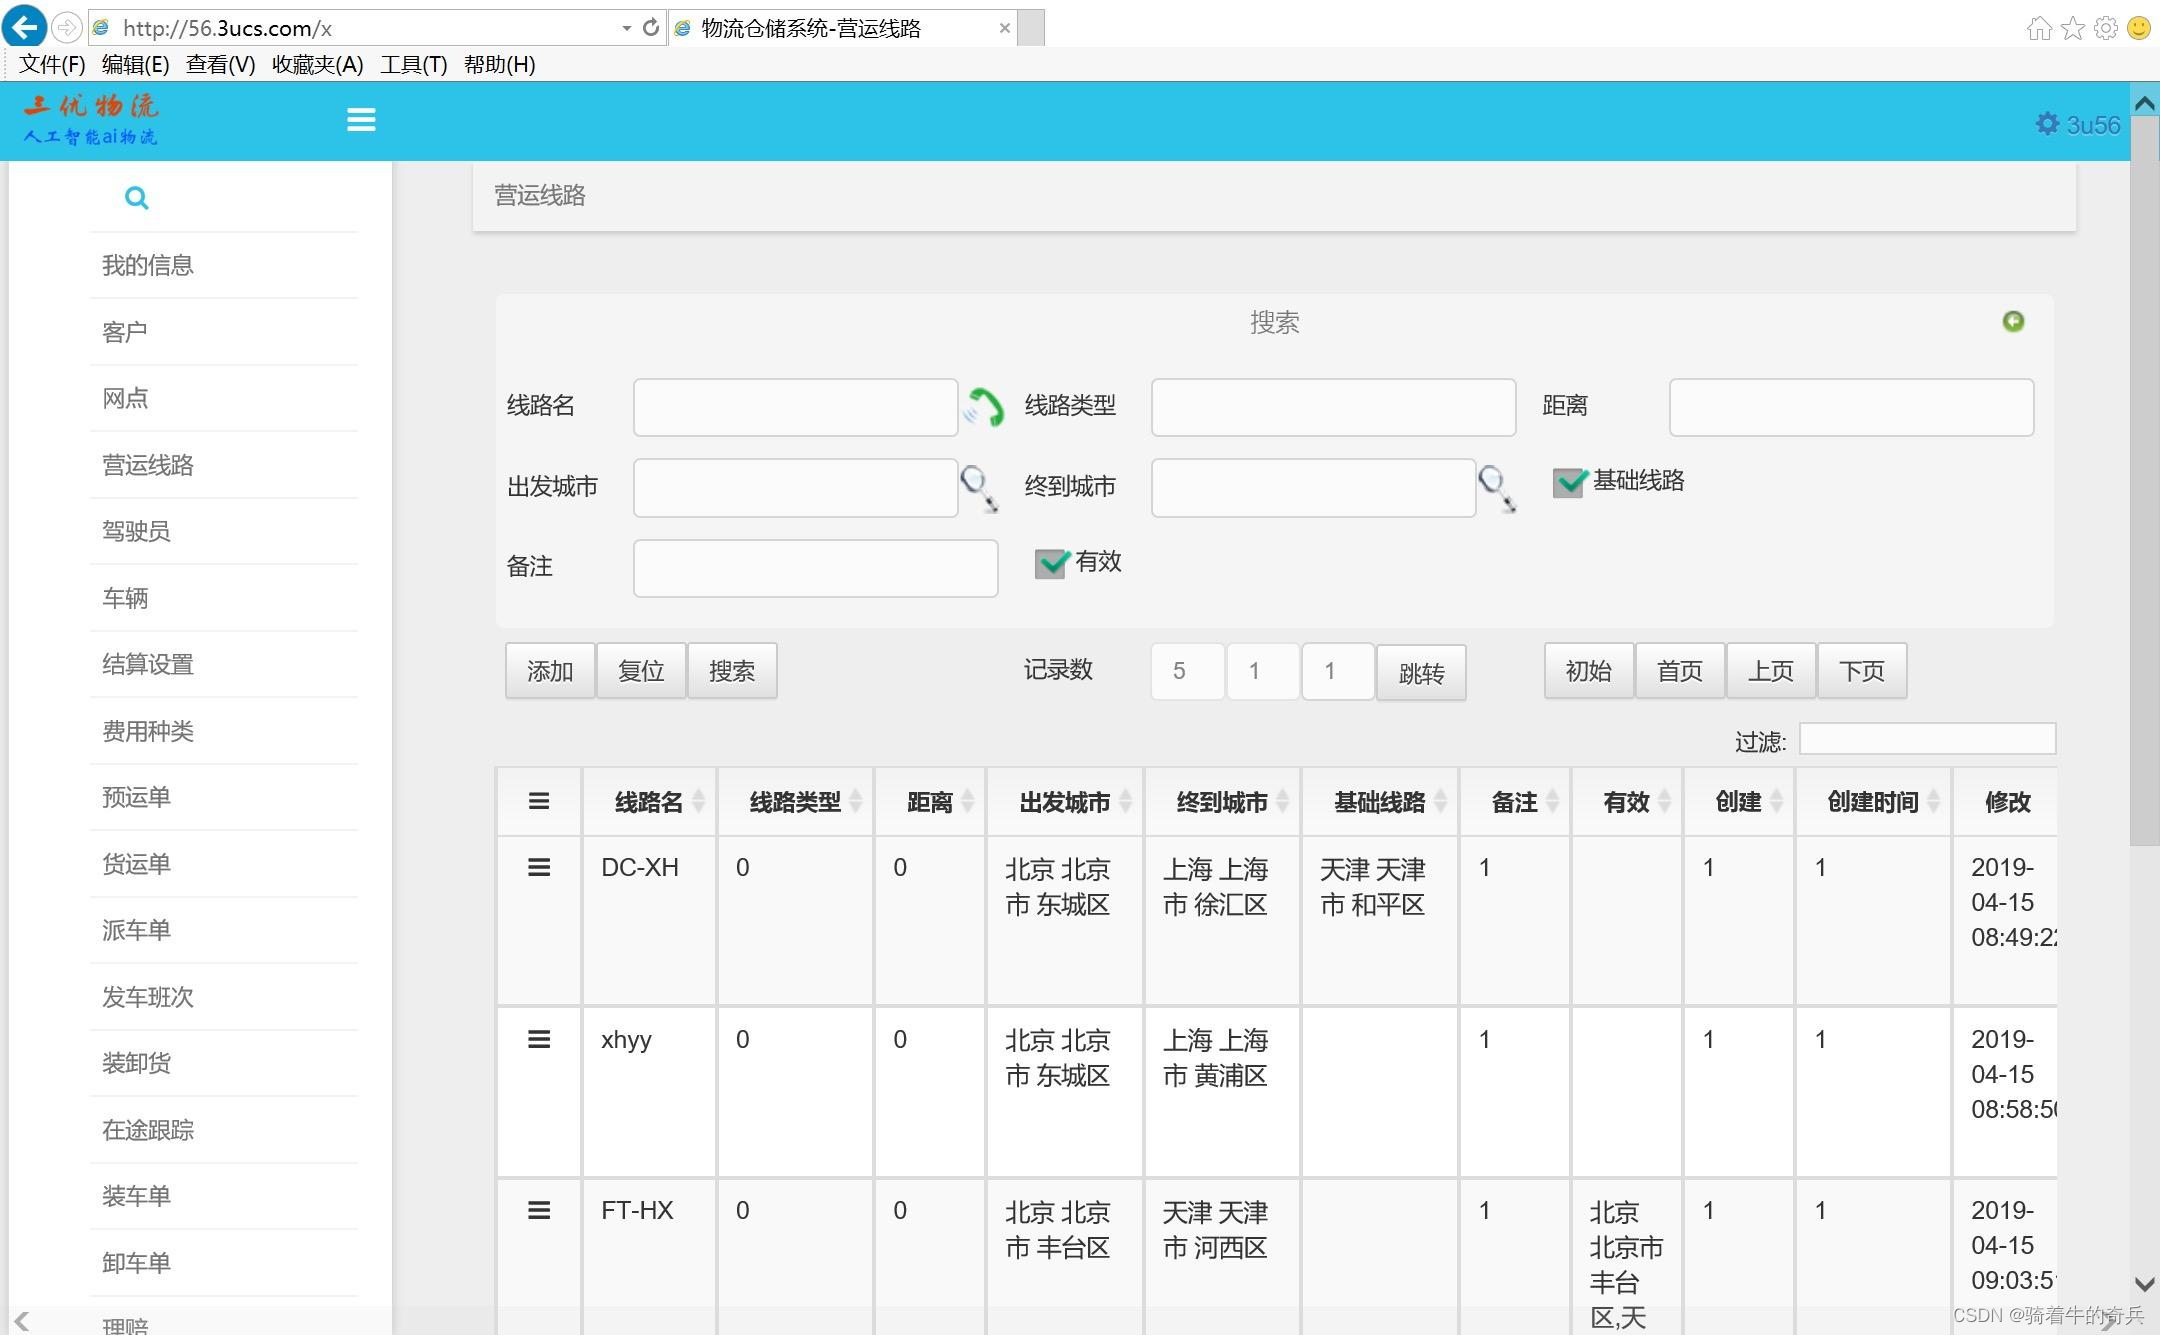Click the 过滤 filter input field
Viewport: 2160px width, 1335px height.
[1926, 740]
